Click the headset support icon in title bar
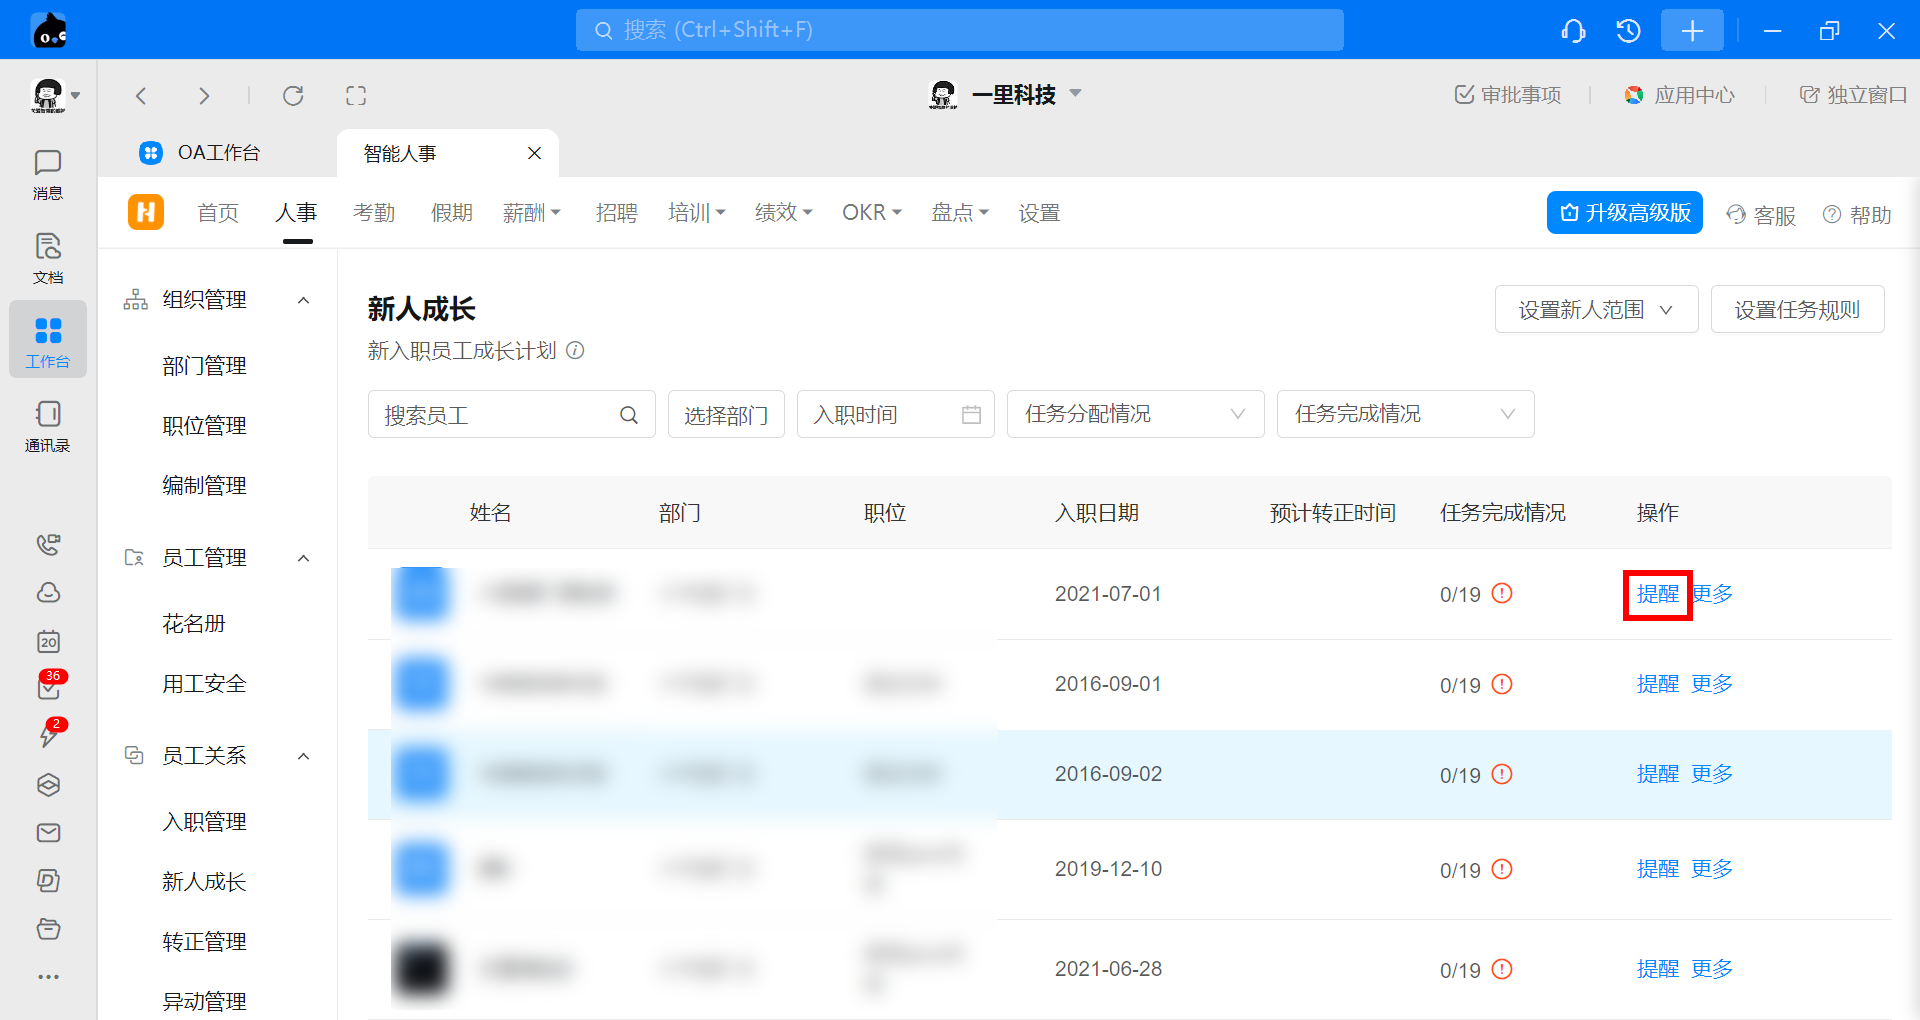Screen dimensions: 1920x1020 (x=1573, y=31)
